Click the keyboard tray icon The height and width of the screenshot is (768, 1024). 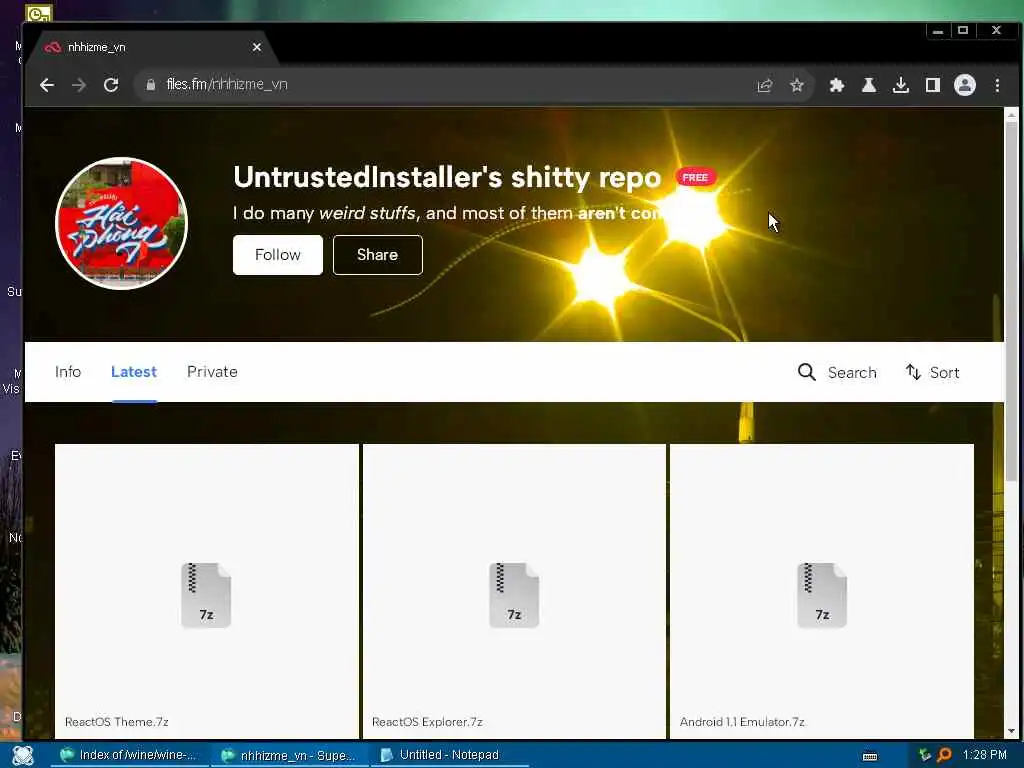coord(870,756)
